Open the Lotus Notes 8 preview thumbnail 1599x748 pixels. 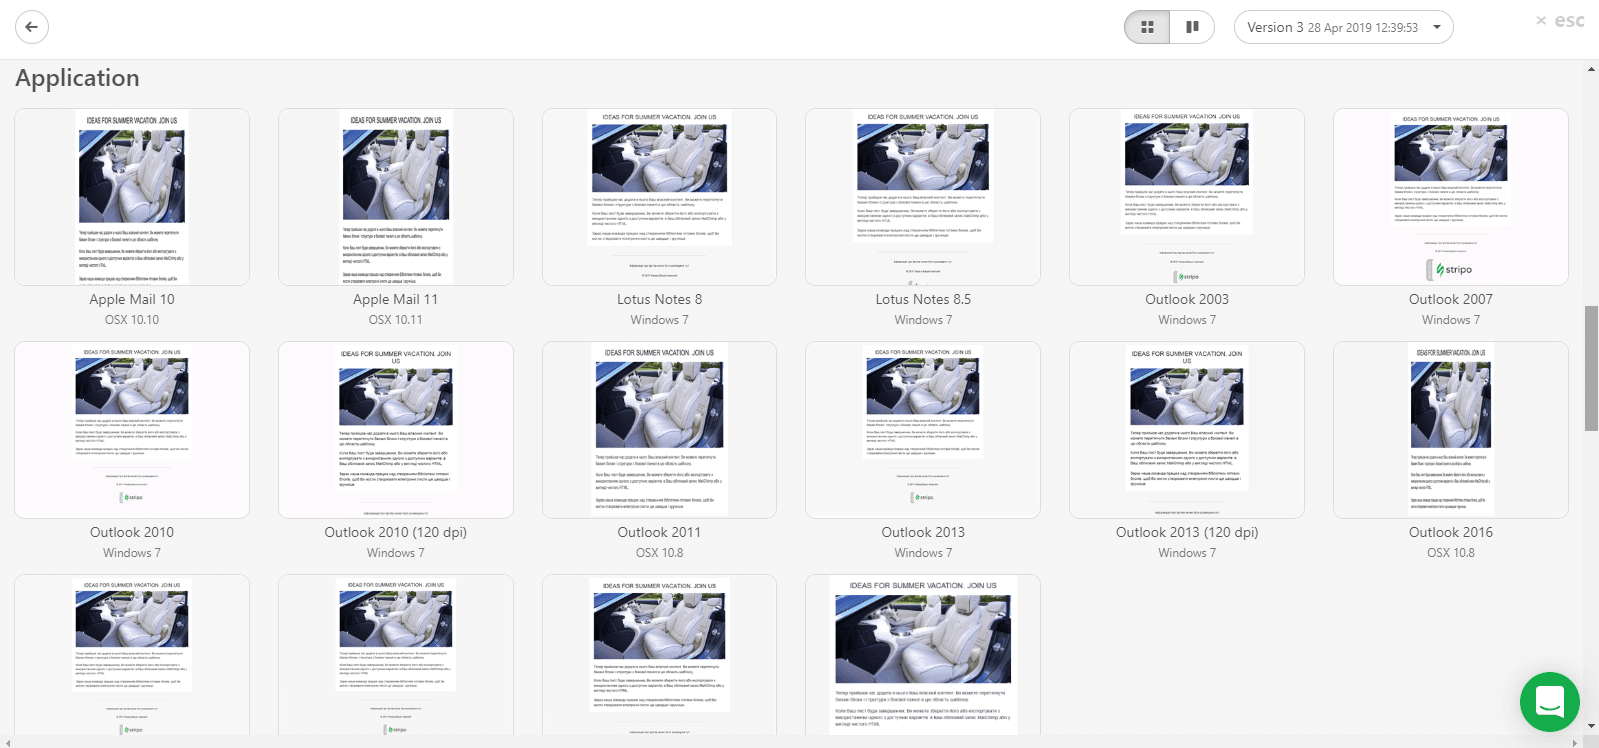(660, 196)
